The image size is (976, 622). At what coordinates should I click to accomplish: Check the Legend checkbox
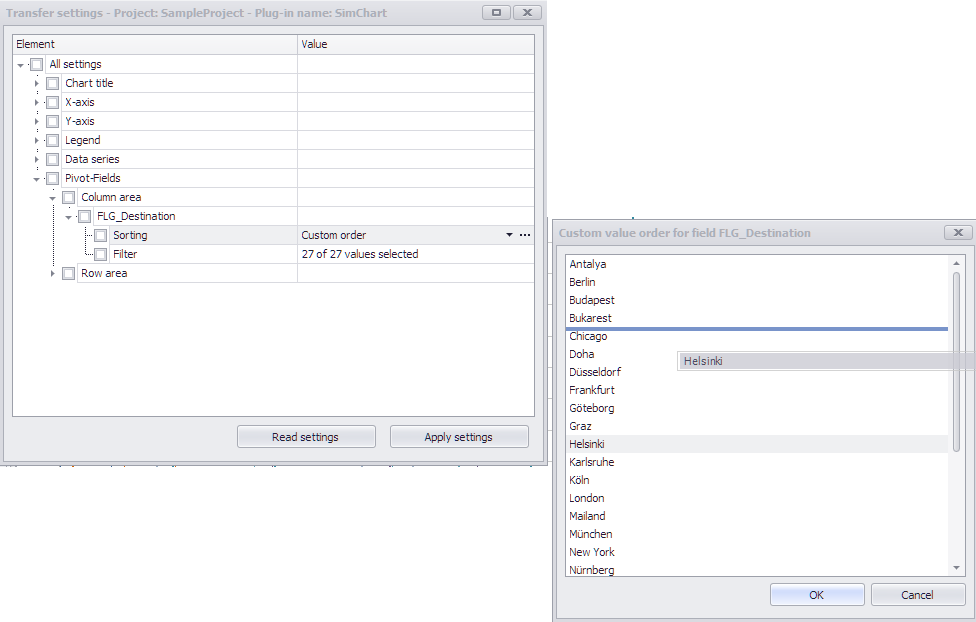(53, 140)
